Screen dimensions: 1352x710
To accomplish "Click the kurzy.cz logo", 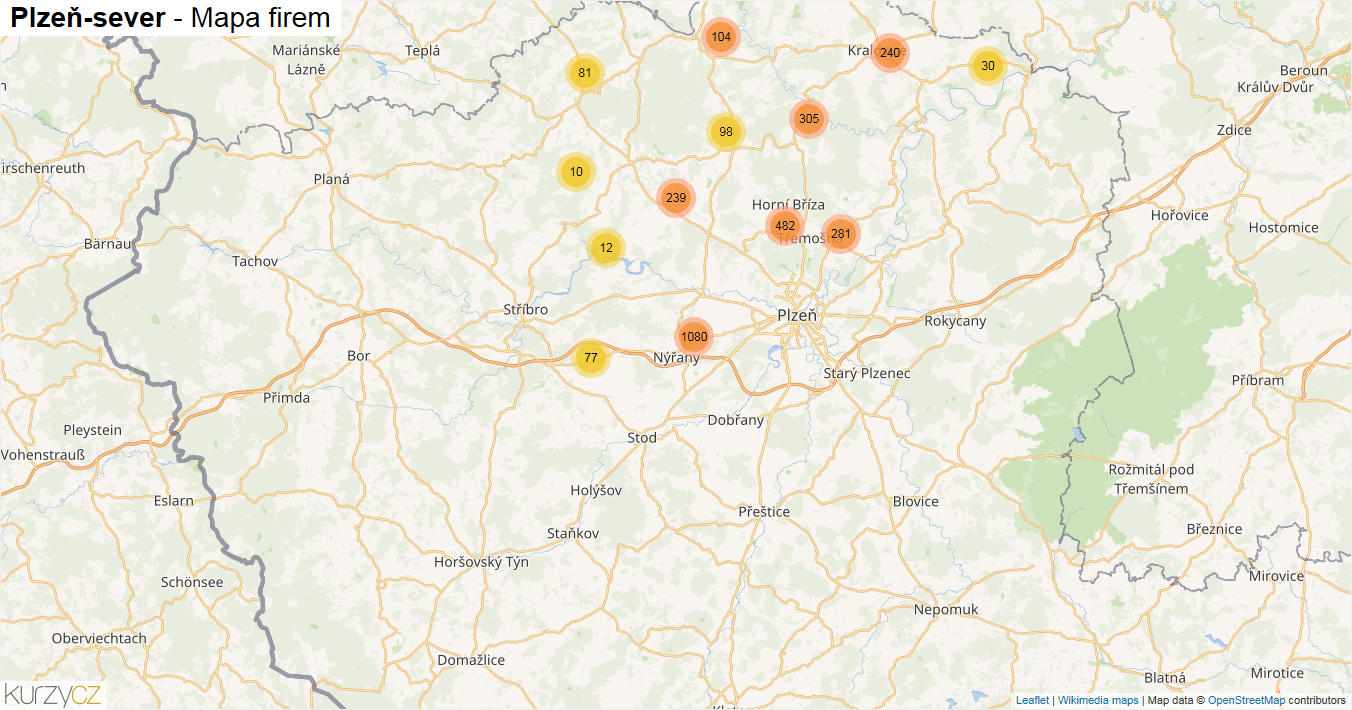I will tap(53, 694).
